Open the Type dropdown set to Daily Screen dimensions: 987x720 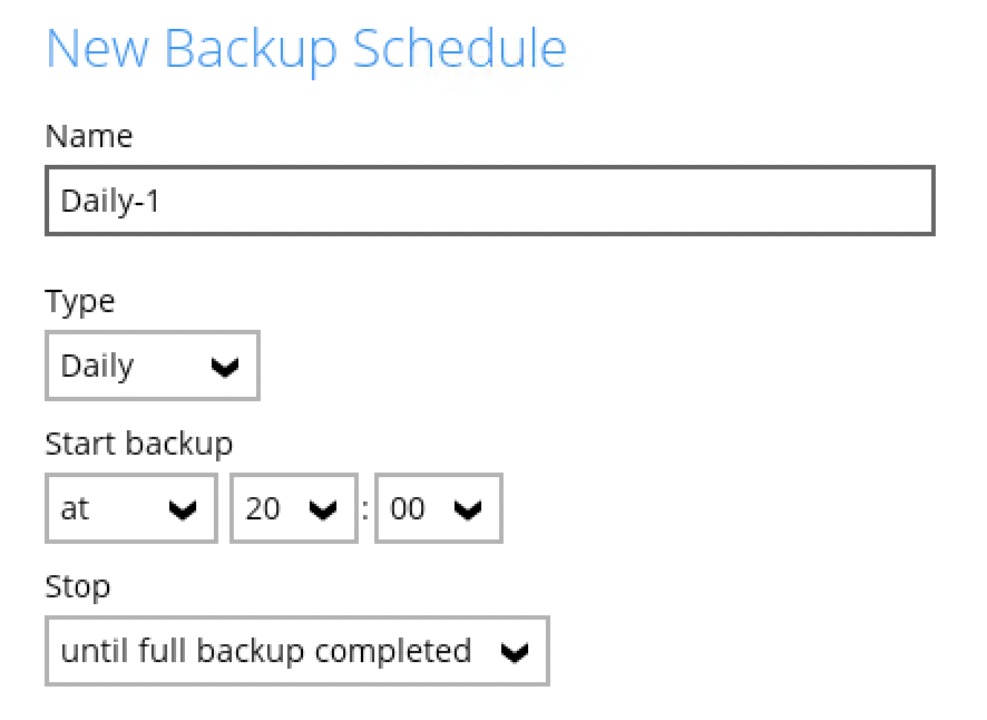coord(152,366)
